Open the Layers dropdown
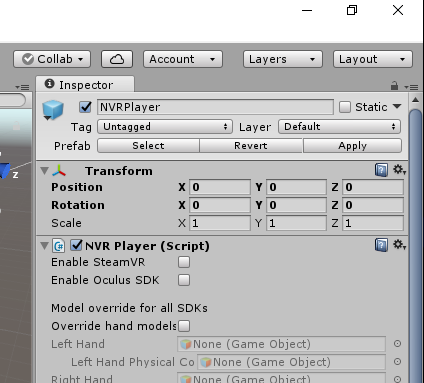Viewport: 424px width, 383px height. point(283,59)
